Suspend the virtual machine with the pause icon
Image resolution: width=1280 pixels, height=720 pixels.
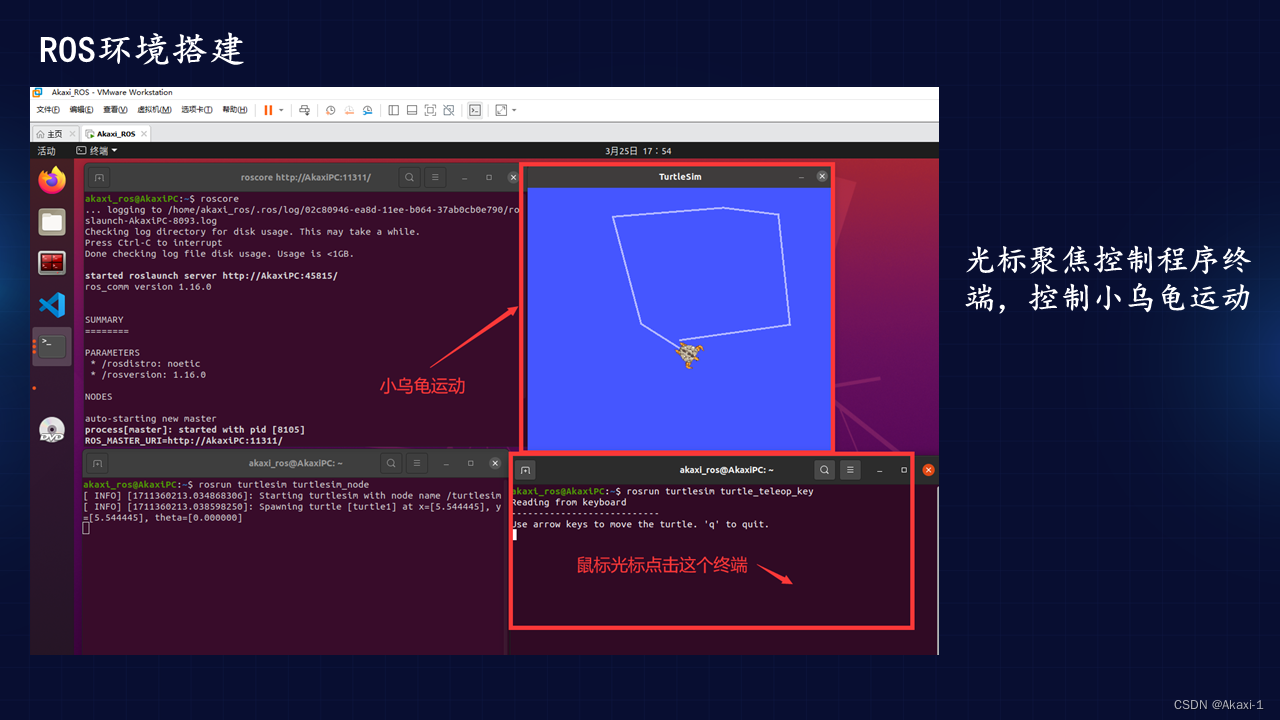(267, 110)
